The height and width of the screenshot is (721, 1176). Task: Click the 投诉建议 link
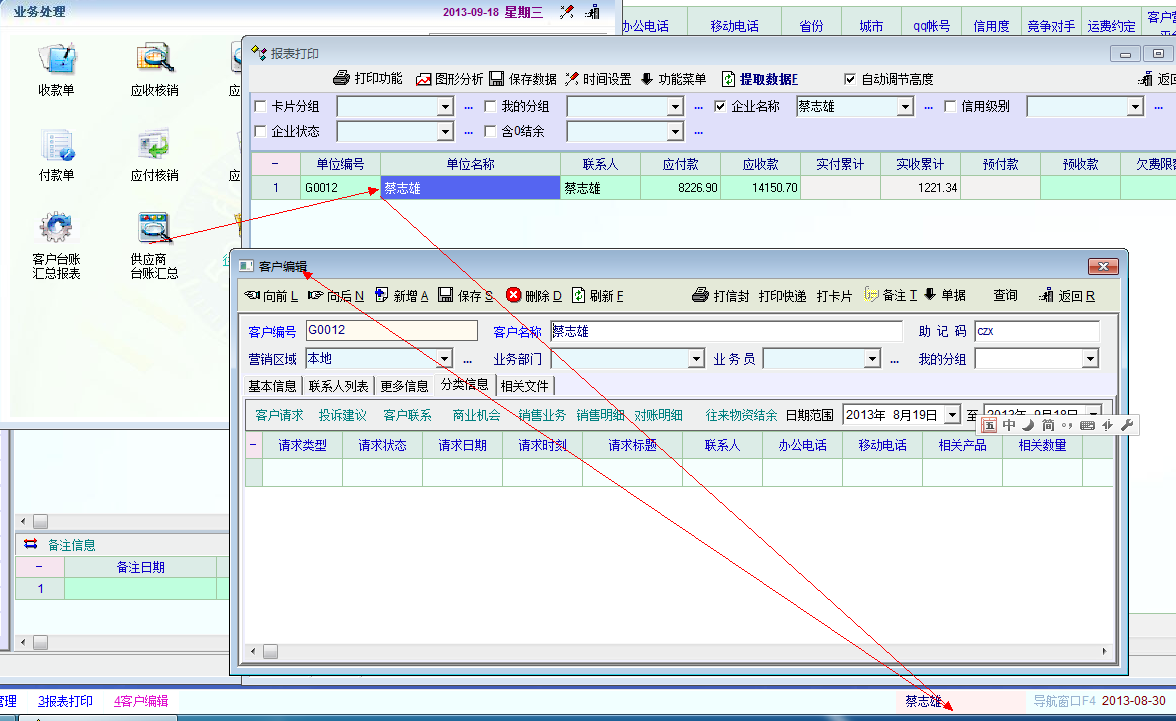[x=342, y=415]
